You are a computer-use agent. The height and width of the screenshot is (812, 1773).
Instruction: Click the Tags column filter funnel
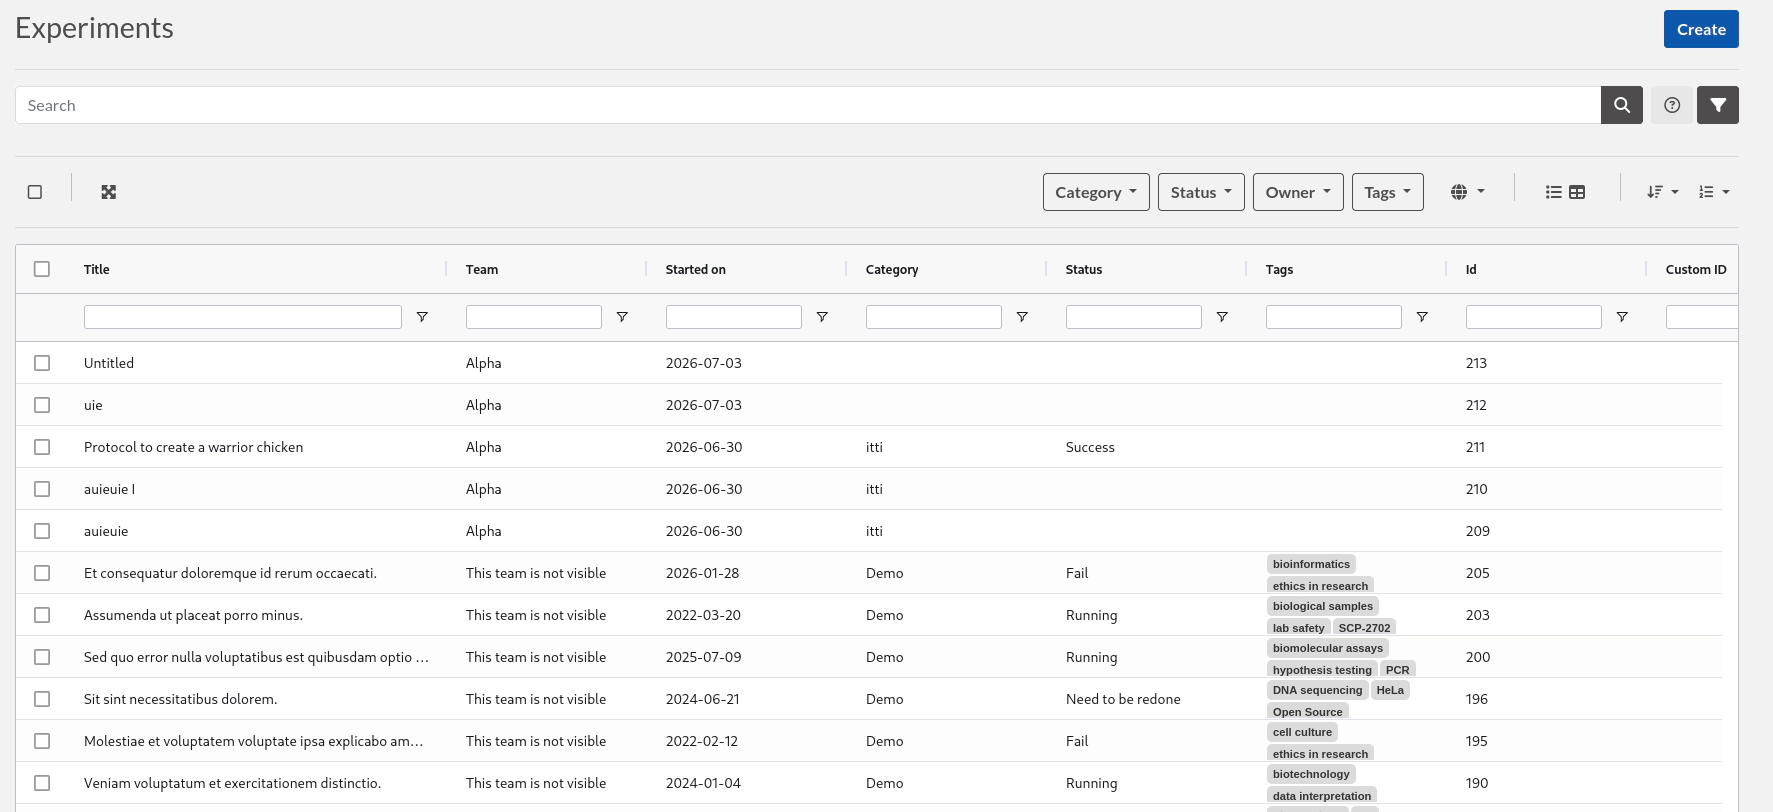(1422, 317)
